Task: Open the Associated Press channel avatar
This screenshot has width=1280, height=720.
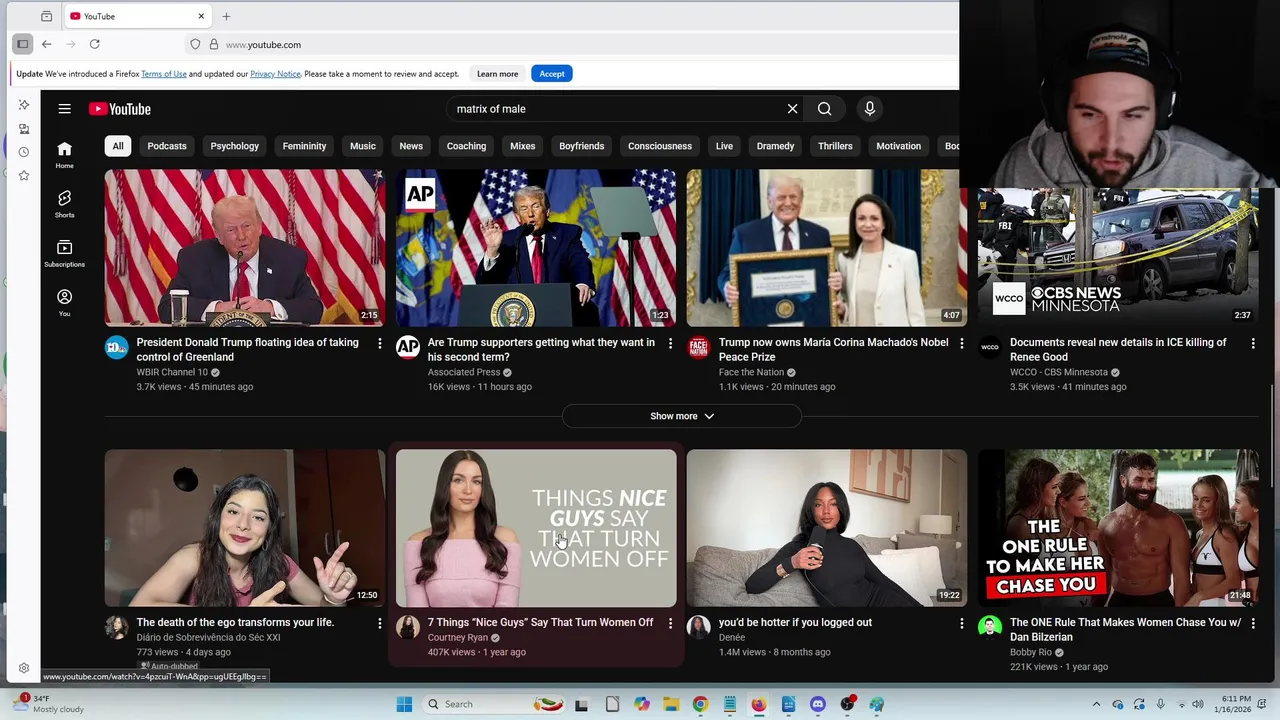Action: (408, 347)
